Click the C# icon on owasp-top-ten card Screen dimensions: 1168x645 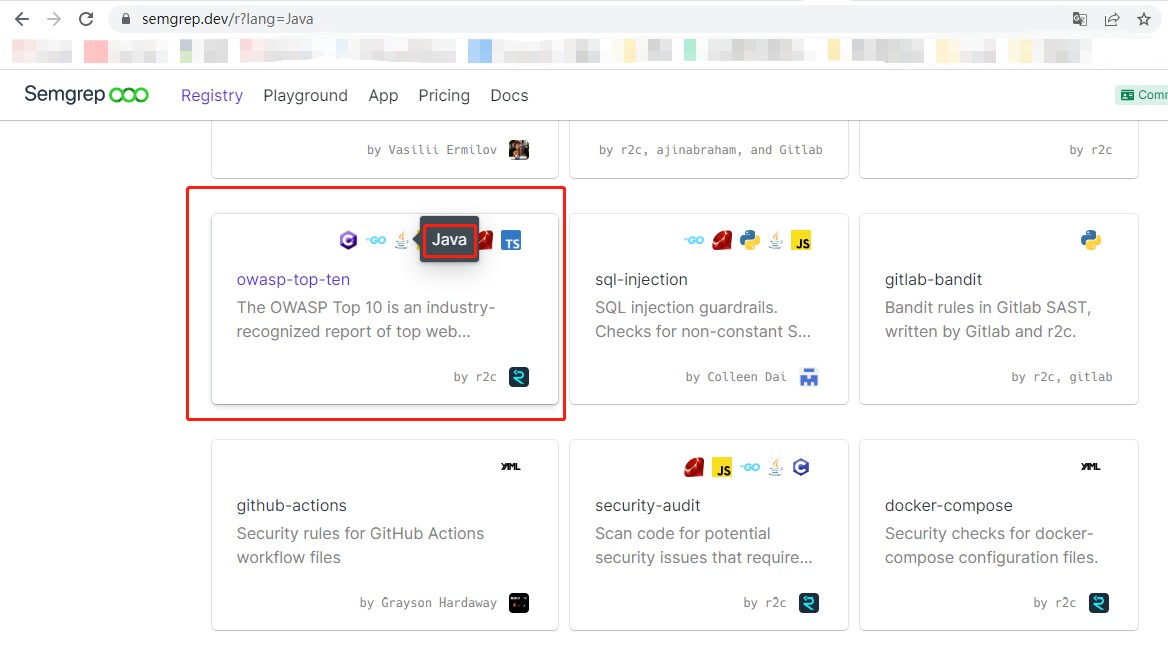[348, 240]
